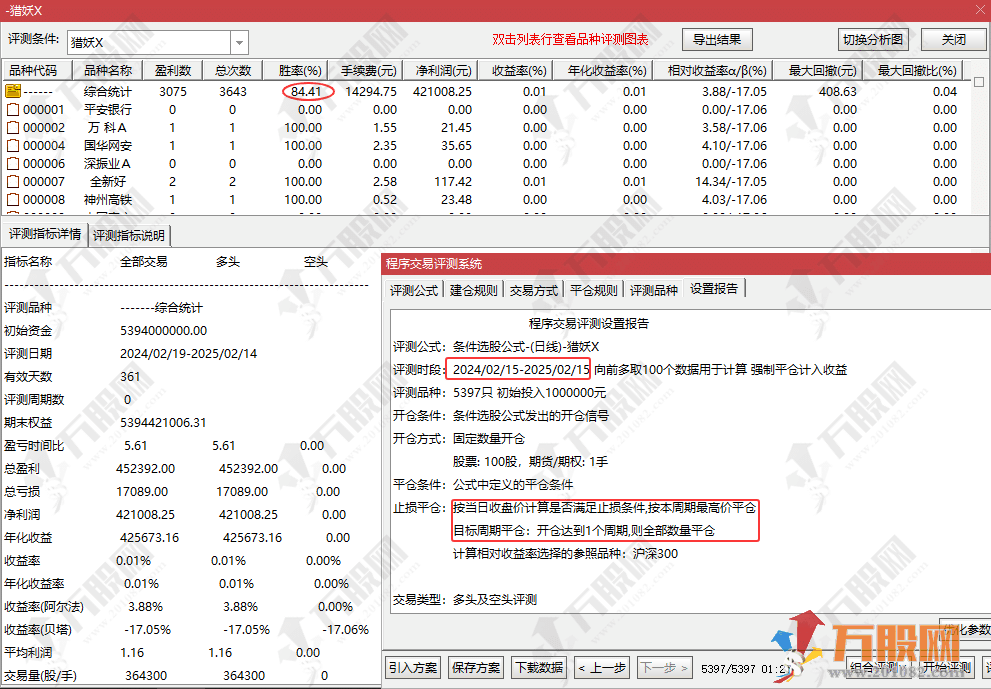Select the 平安银行 row
The height and width of the screenshot is (689, 991).
click(487, 109)
